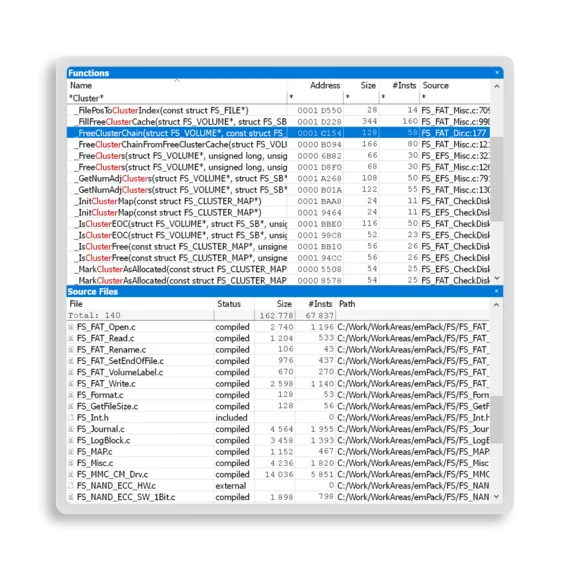Click the file icon for FS_NAND_ECC_SW_1Bit.c

pyautogui.click(x=71, y=497)
